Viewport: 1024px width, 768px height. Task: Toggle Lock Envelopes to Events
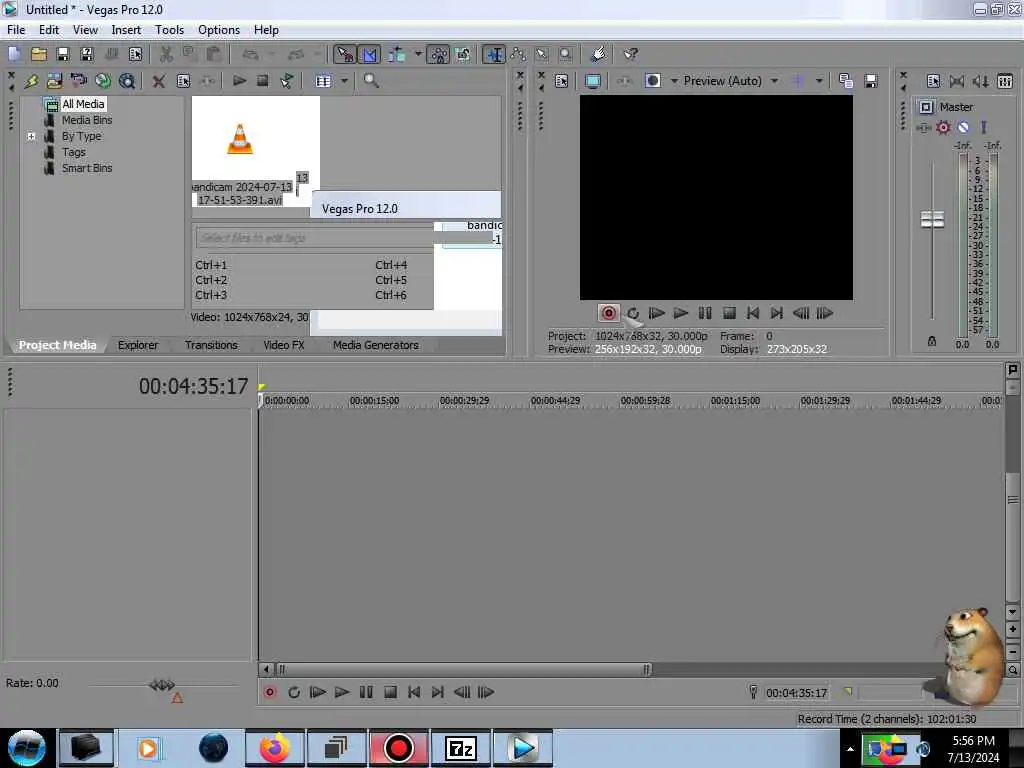click(x=438, y=54)
